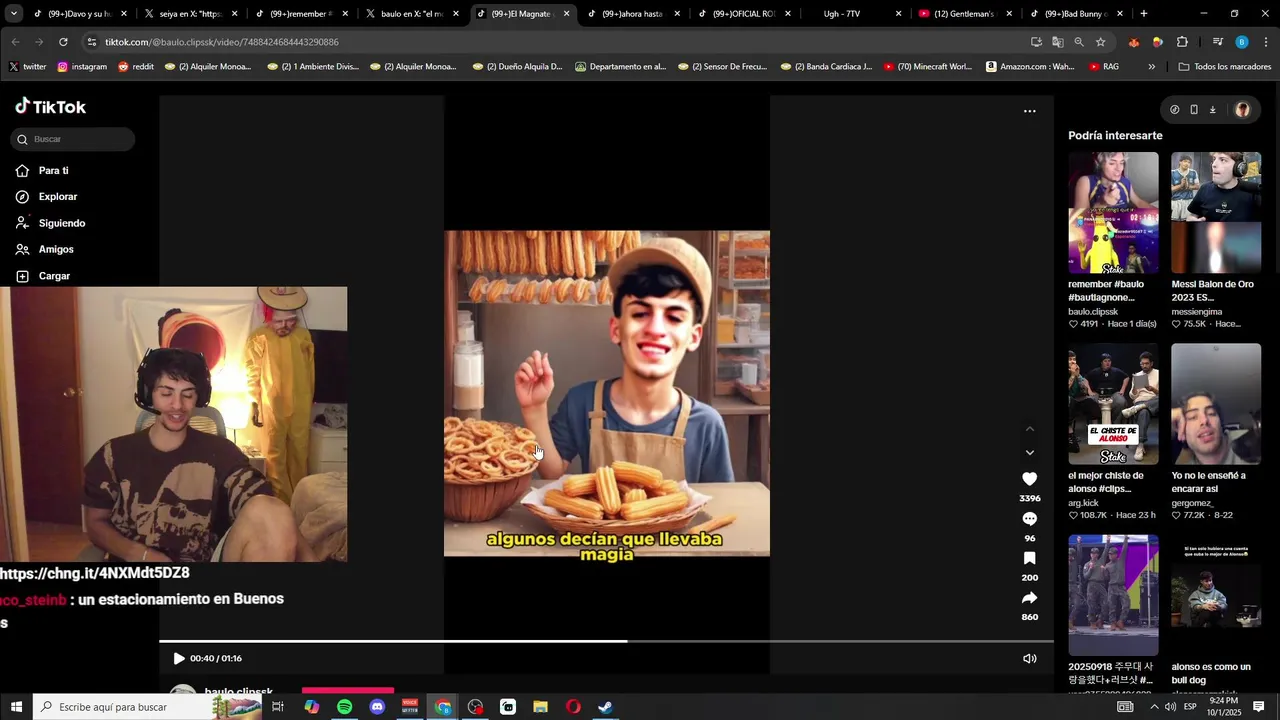Open the twitter bookmark
Viewport: 1280px width, 720px height.
pos(28,67)
